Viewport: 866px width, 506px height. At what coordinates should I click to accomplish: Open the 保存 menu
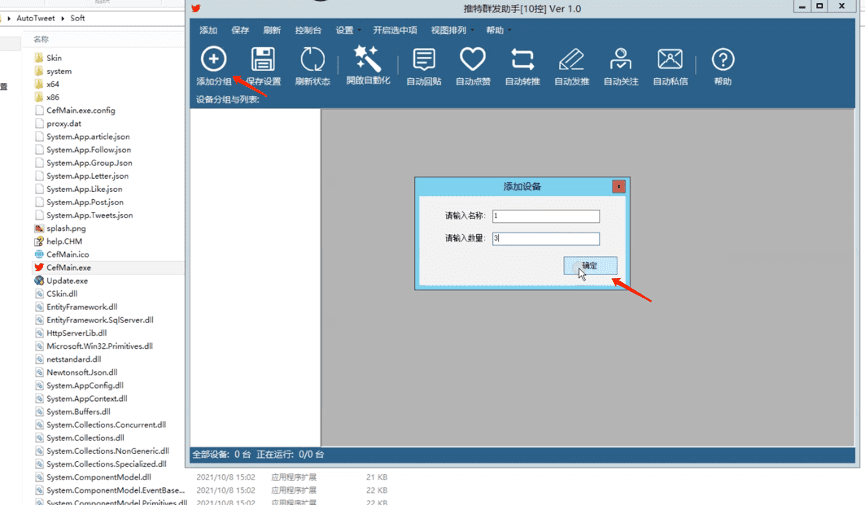[240, 30]
